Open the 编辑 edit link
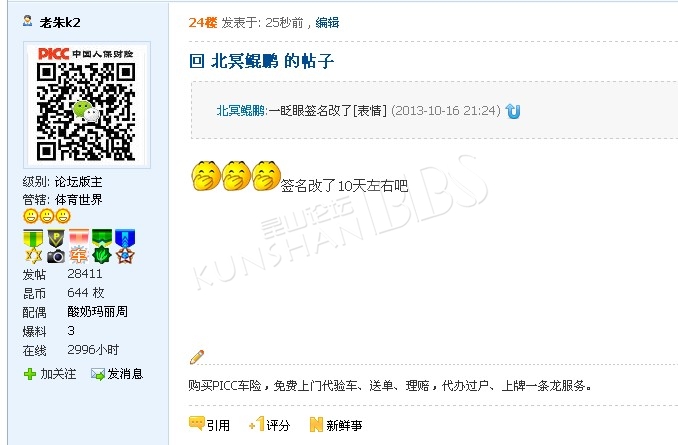This screenshot has height=445, width=678. tap(327, 22)
